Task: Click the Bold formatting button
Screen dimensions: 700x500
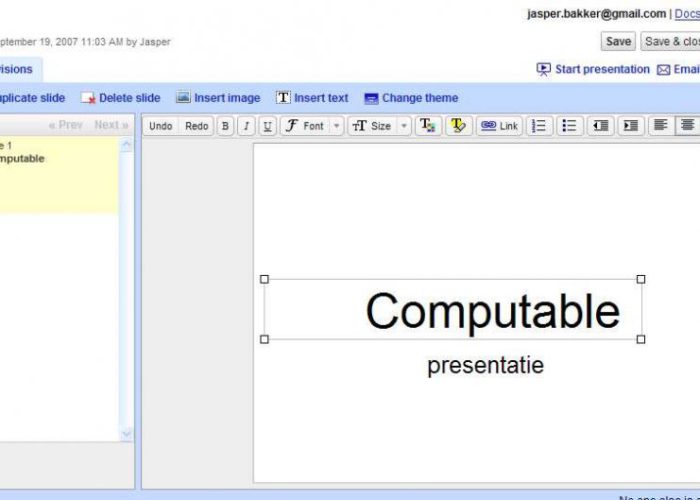Action: [x=225, y=126]
